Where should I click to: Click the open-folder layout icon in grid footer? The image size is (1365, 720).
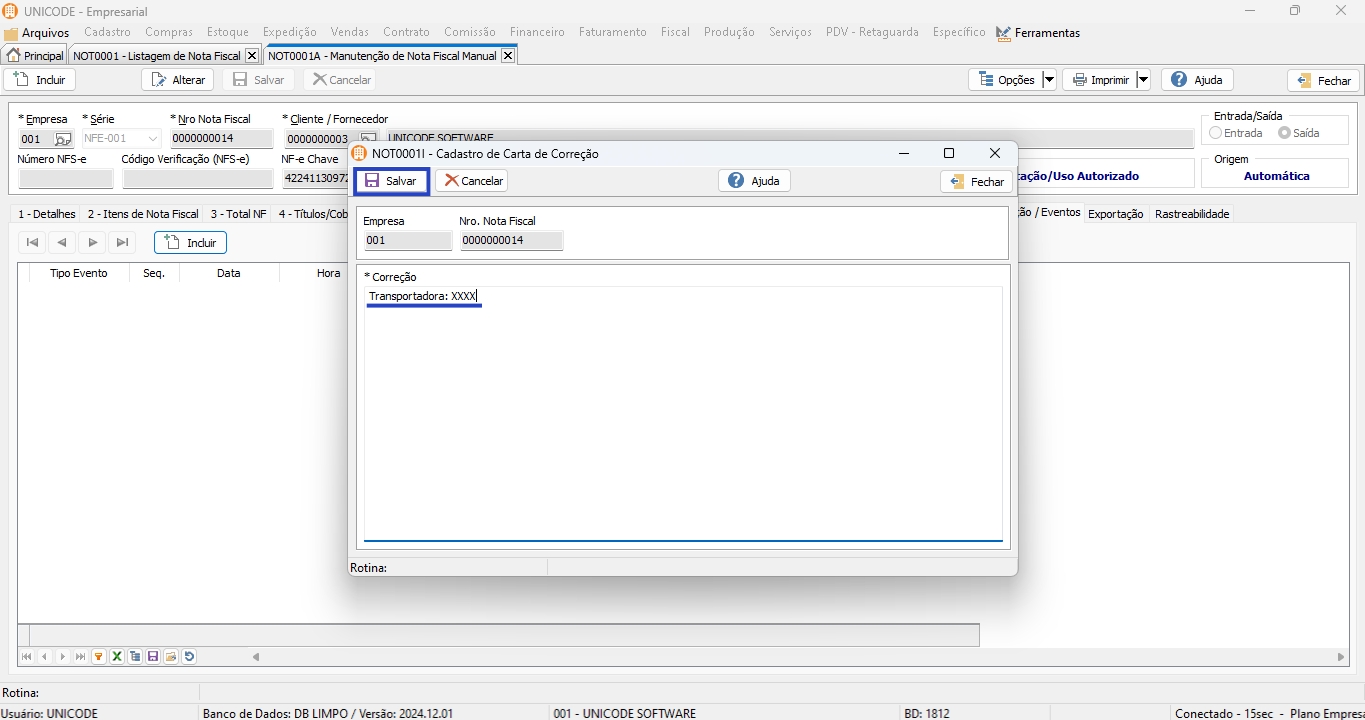pos(171,657)
